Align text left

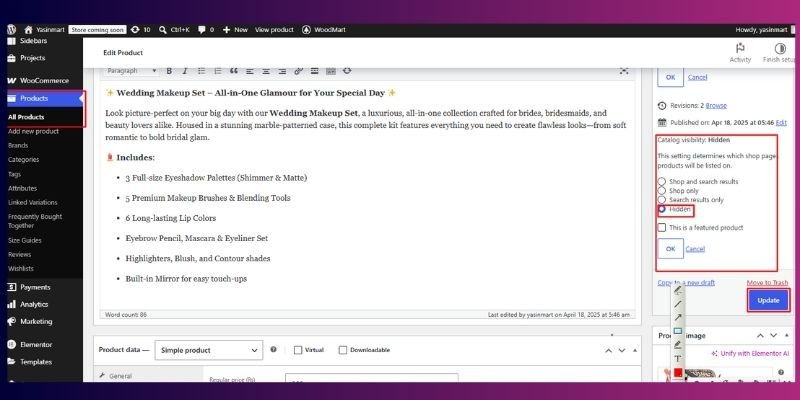249,71
